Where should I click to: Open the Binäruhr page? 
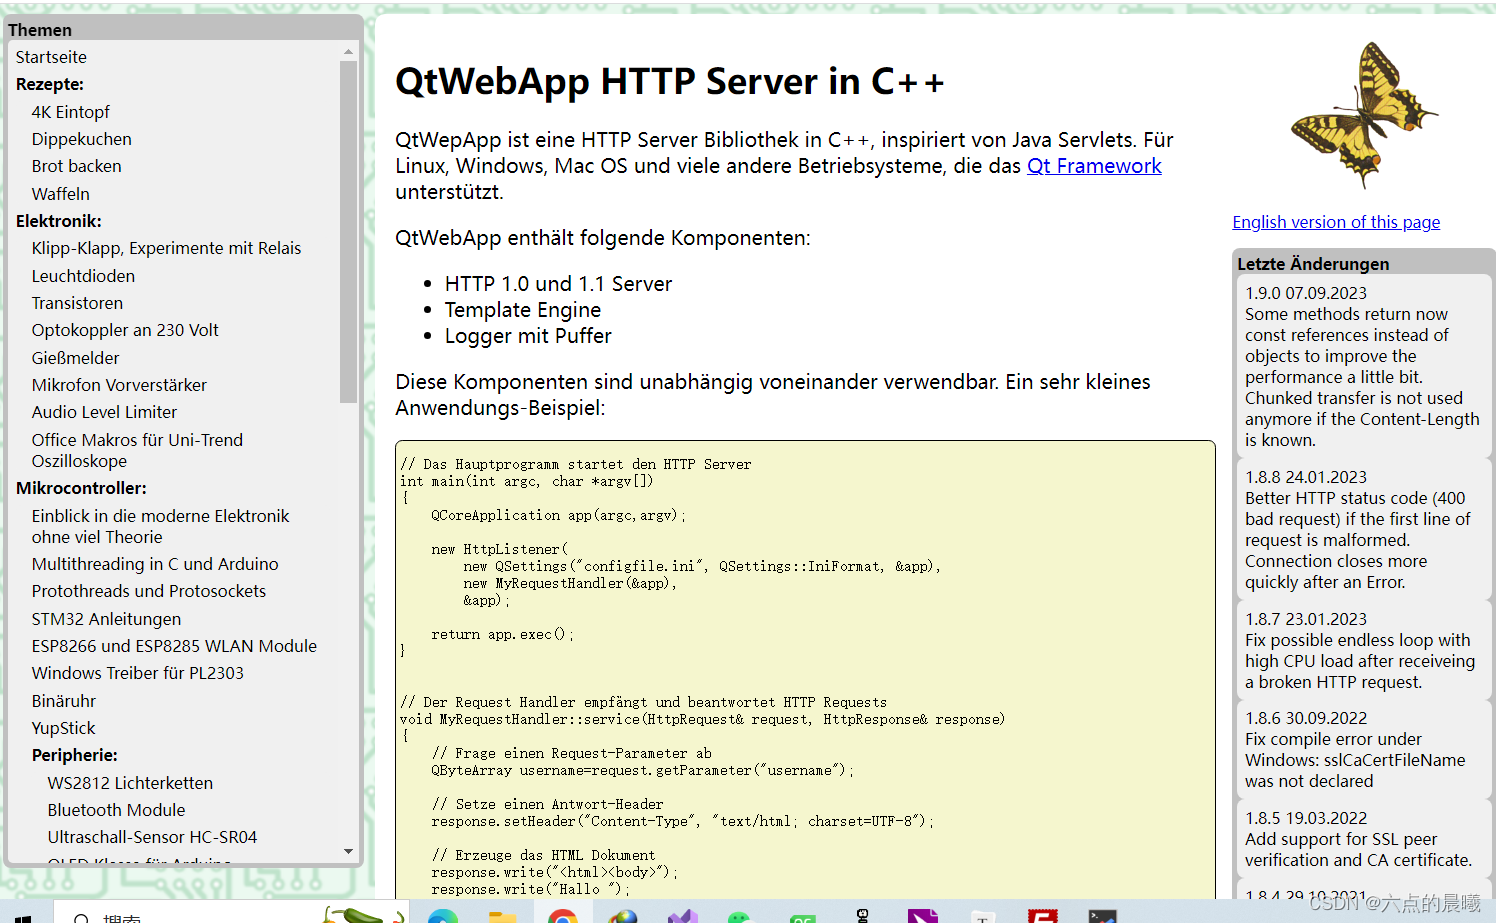pyautogui.click(x=64, y=701)
